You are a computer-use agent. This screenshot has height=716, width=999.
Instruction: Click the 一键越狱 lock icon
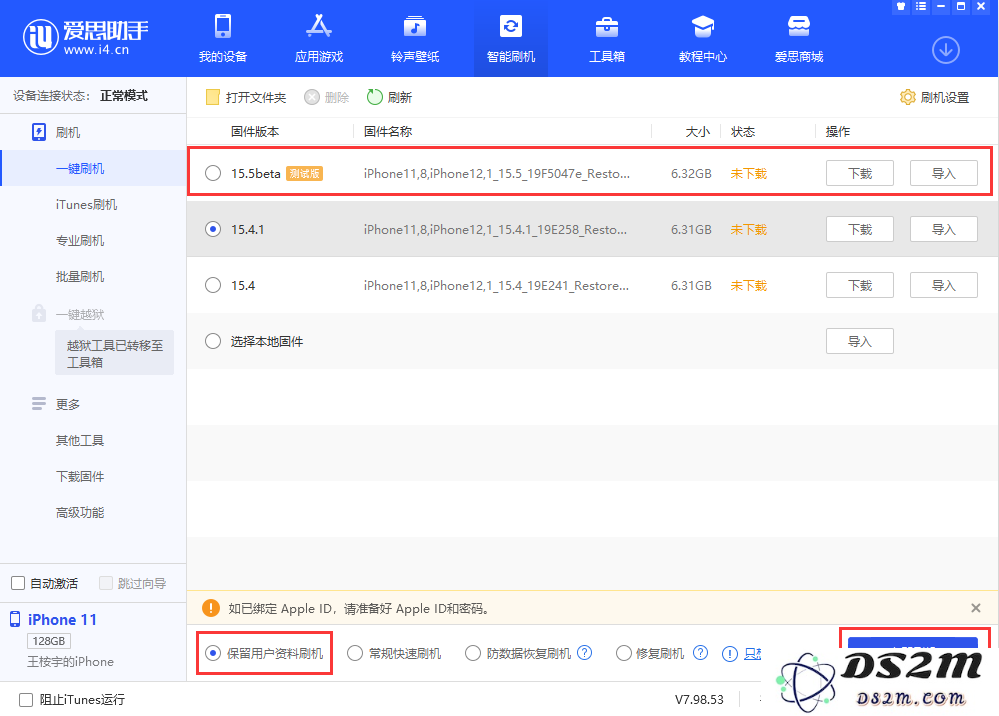(39, 313)
